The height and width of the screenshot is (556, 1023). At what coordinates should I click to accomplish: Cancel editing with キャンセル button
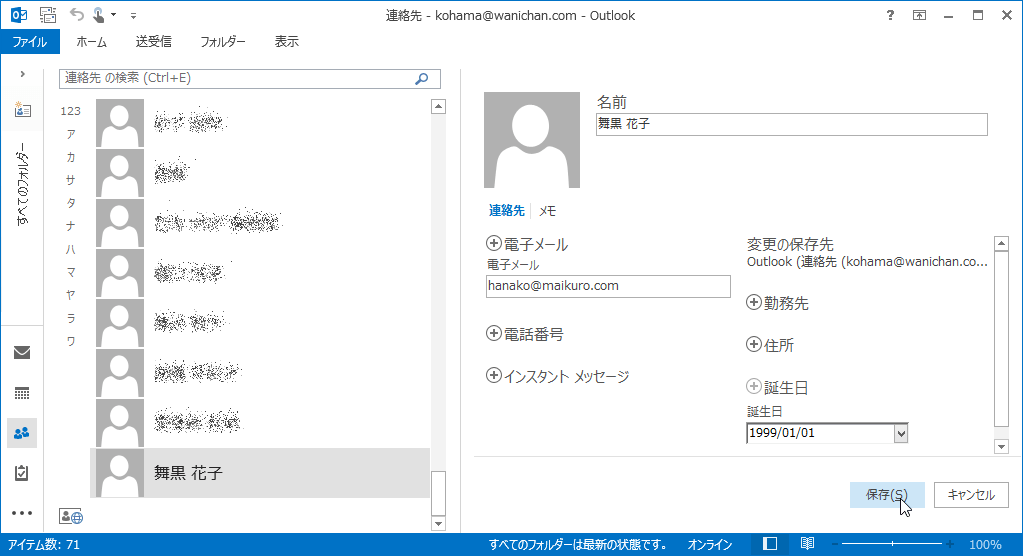[x=971, y=495]
